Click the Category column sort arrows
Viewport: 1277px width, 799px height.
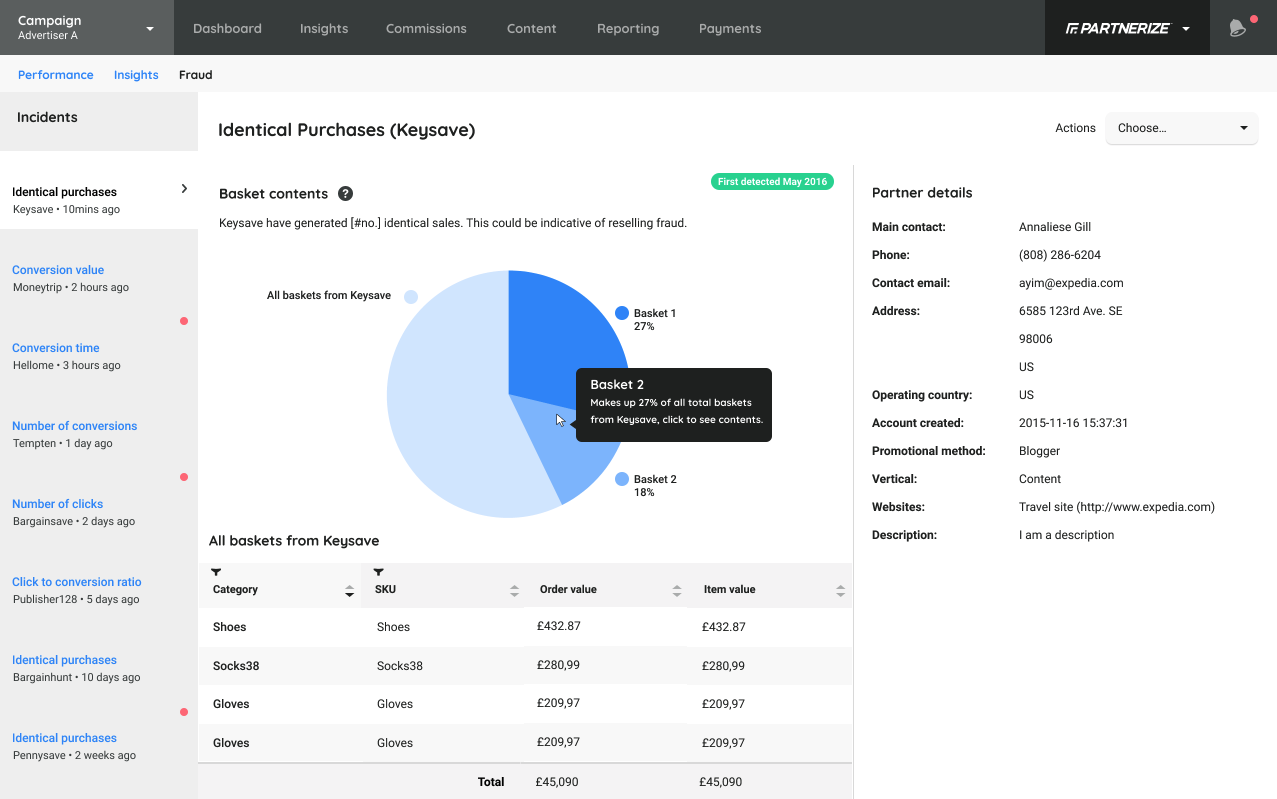tap(349, 590)
